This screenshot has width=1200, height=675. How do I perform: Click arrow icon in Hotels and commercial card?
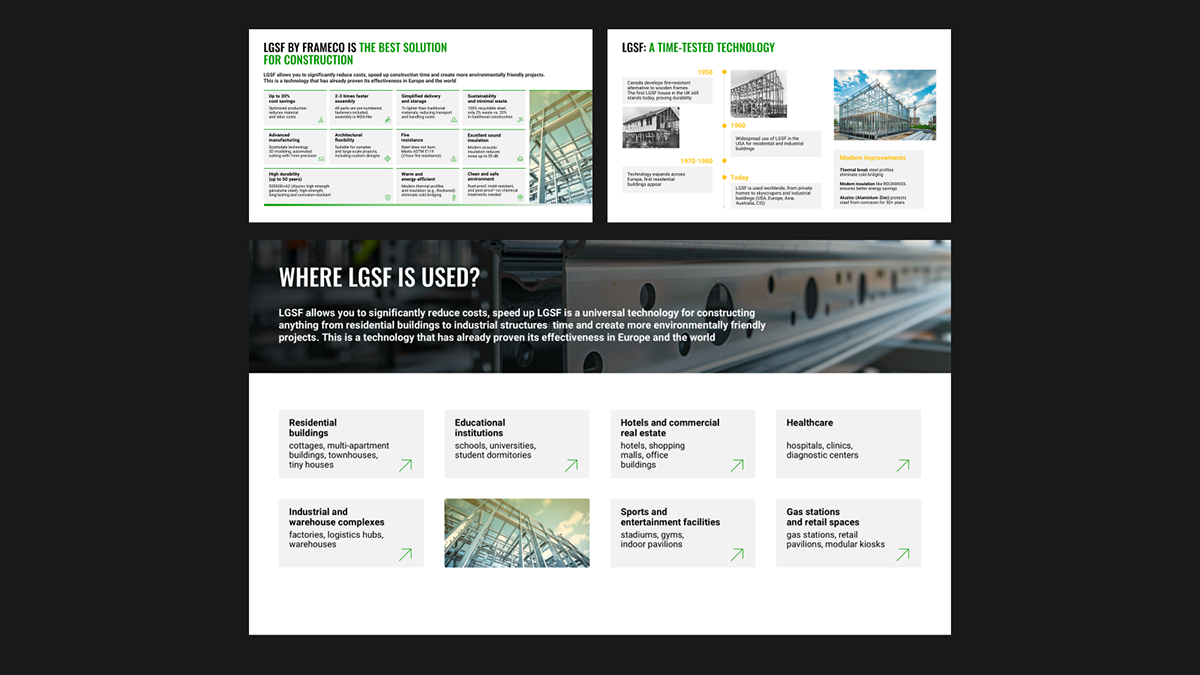point(737,465)
